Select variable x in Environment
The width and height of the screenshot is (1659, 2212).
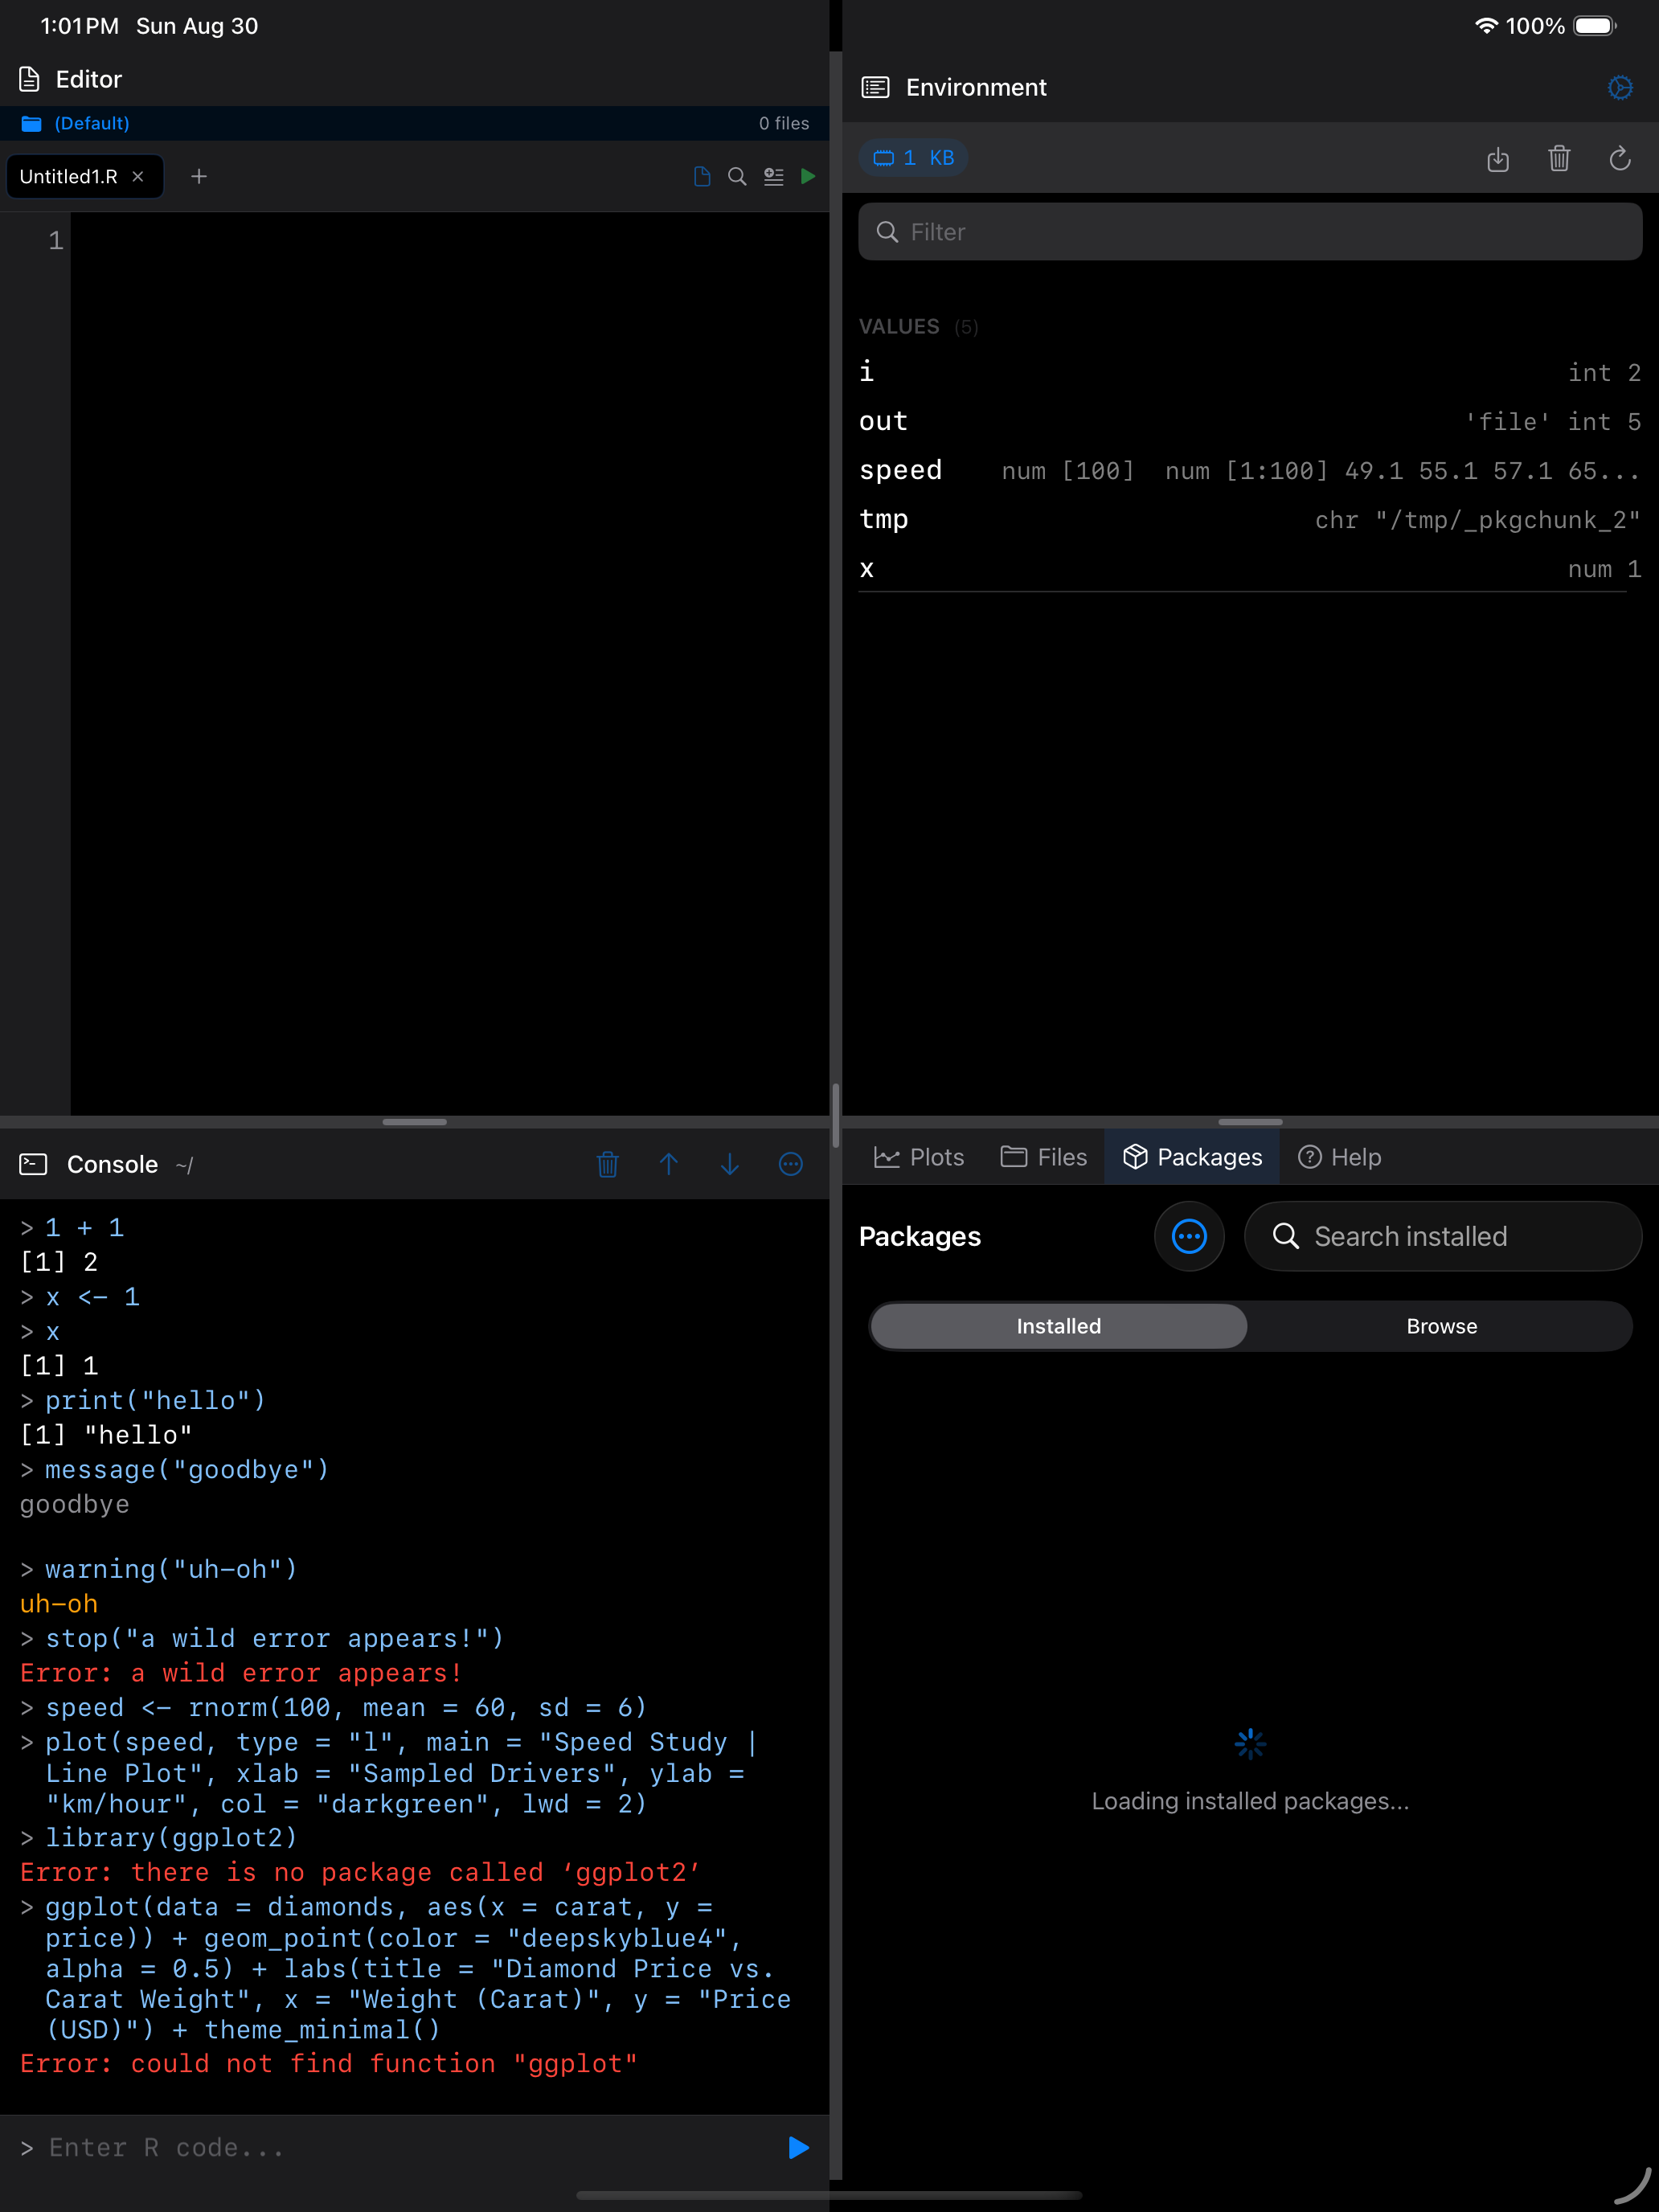point(1250,568)
